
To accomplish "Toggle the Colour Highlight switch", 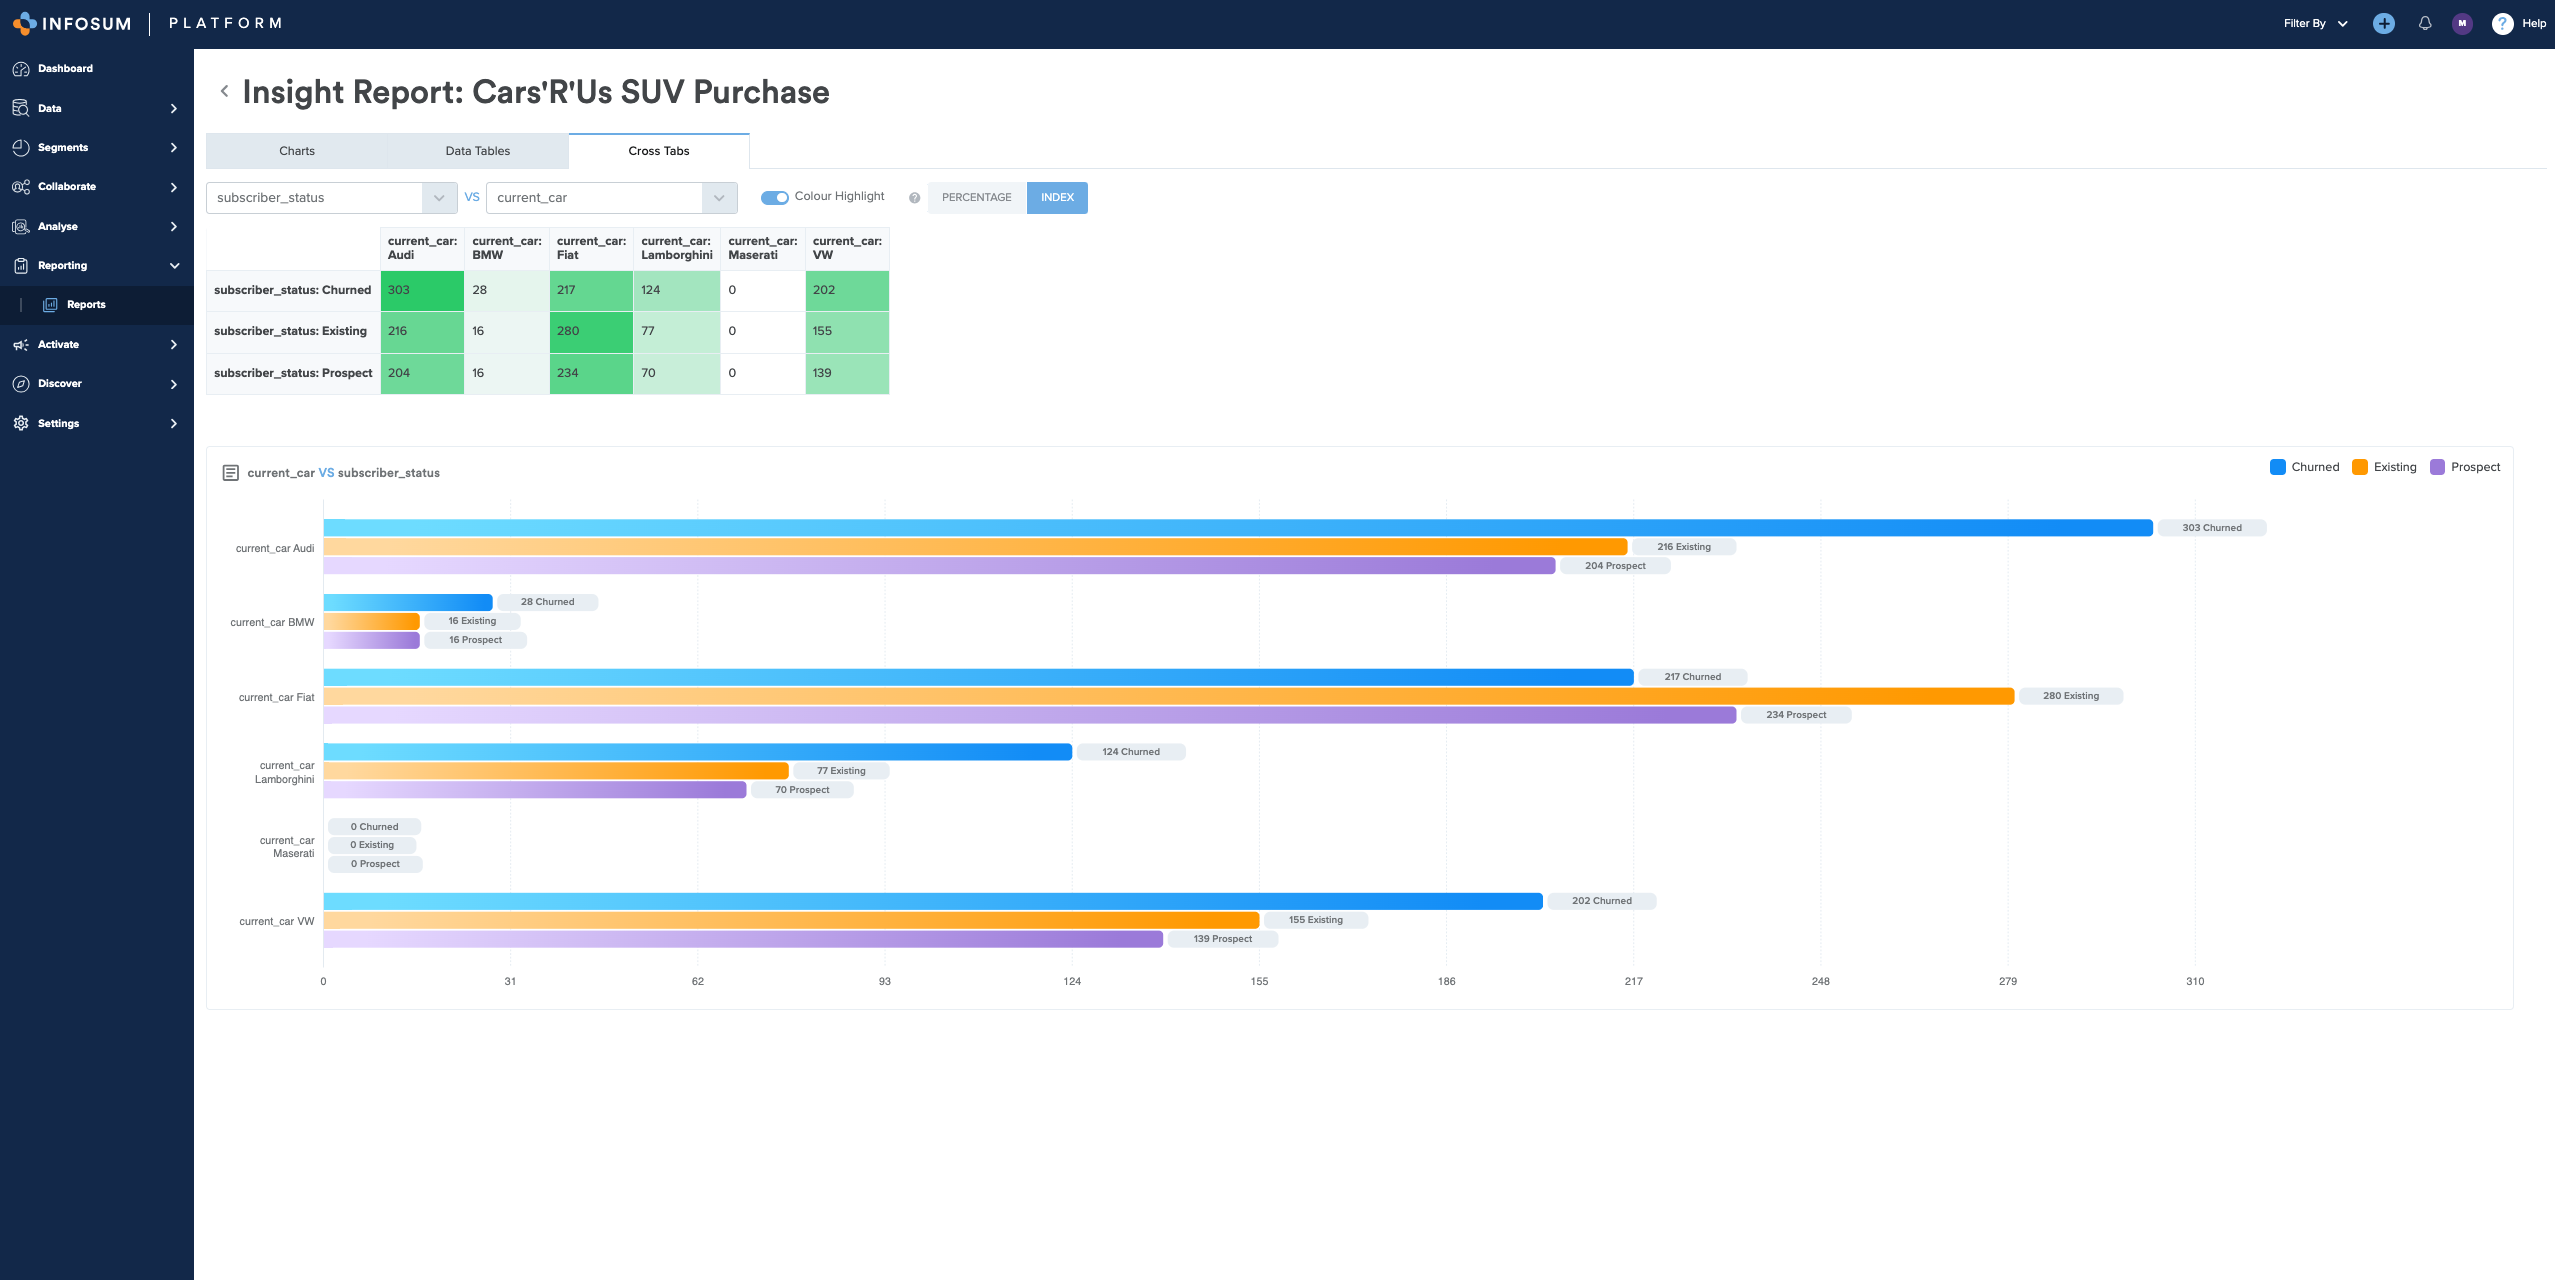I will (774, 197).
